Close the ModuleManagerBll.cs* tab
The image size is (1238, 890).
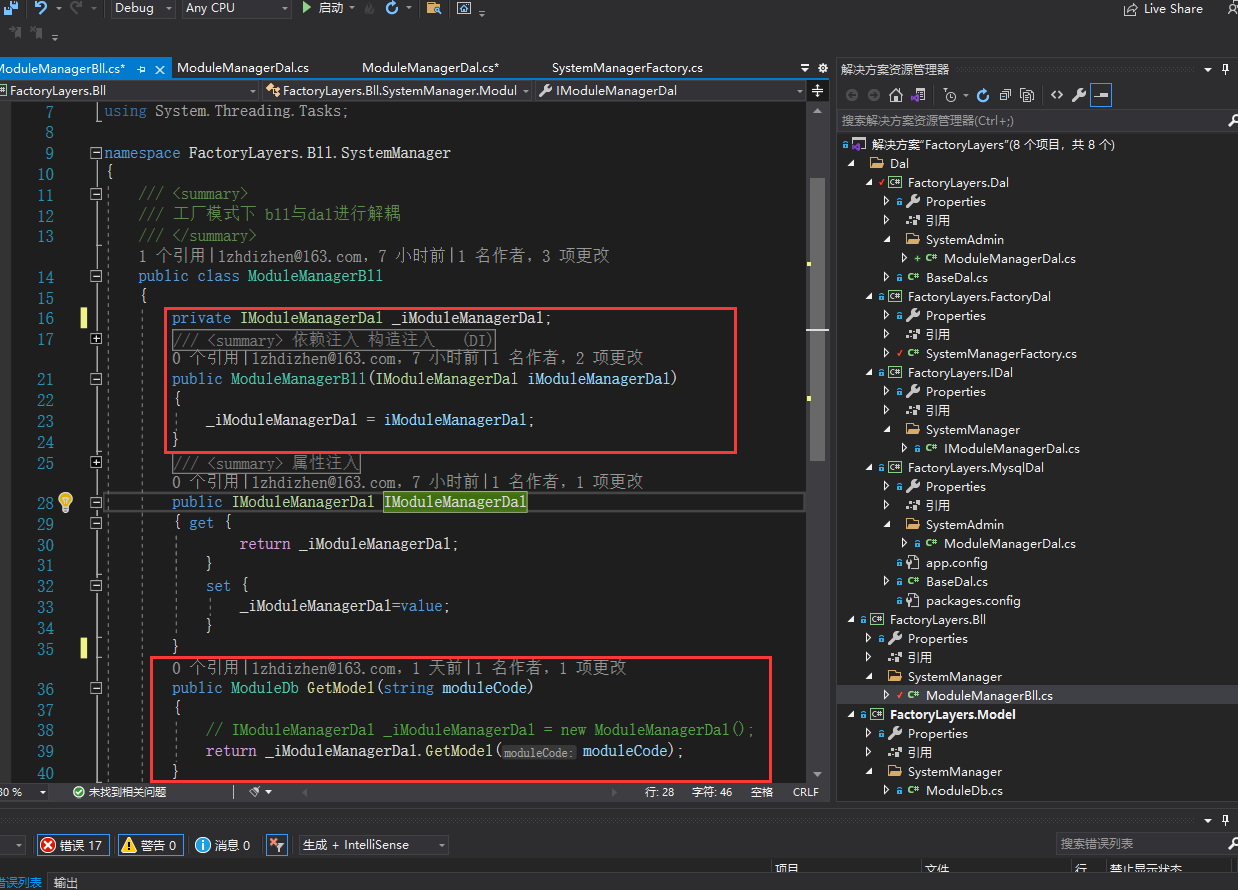pyautogui.click(x=161, y=69)
